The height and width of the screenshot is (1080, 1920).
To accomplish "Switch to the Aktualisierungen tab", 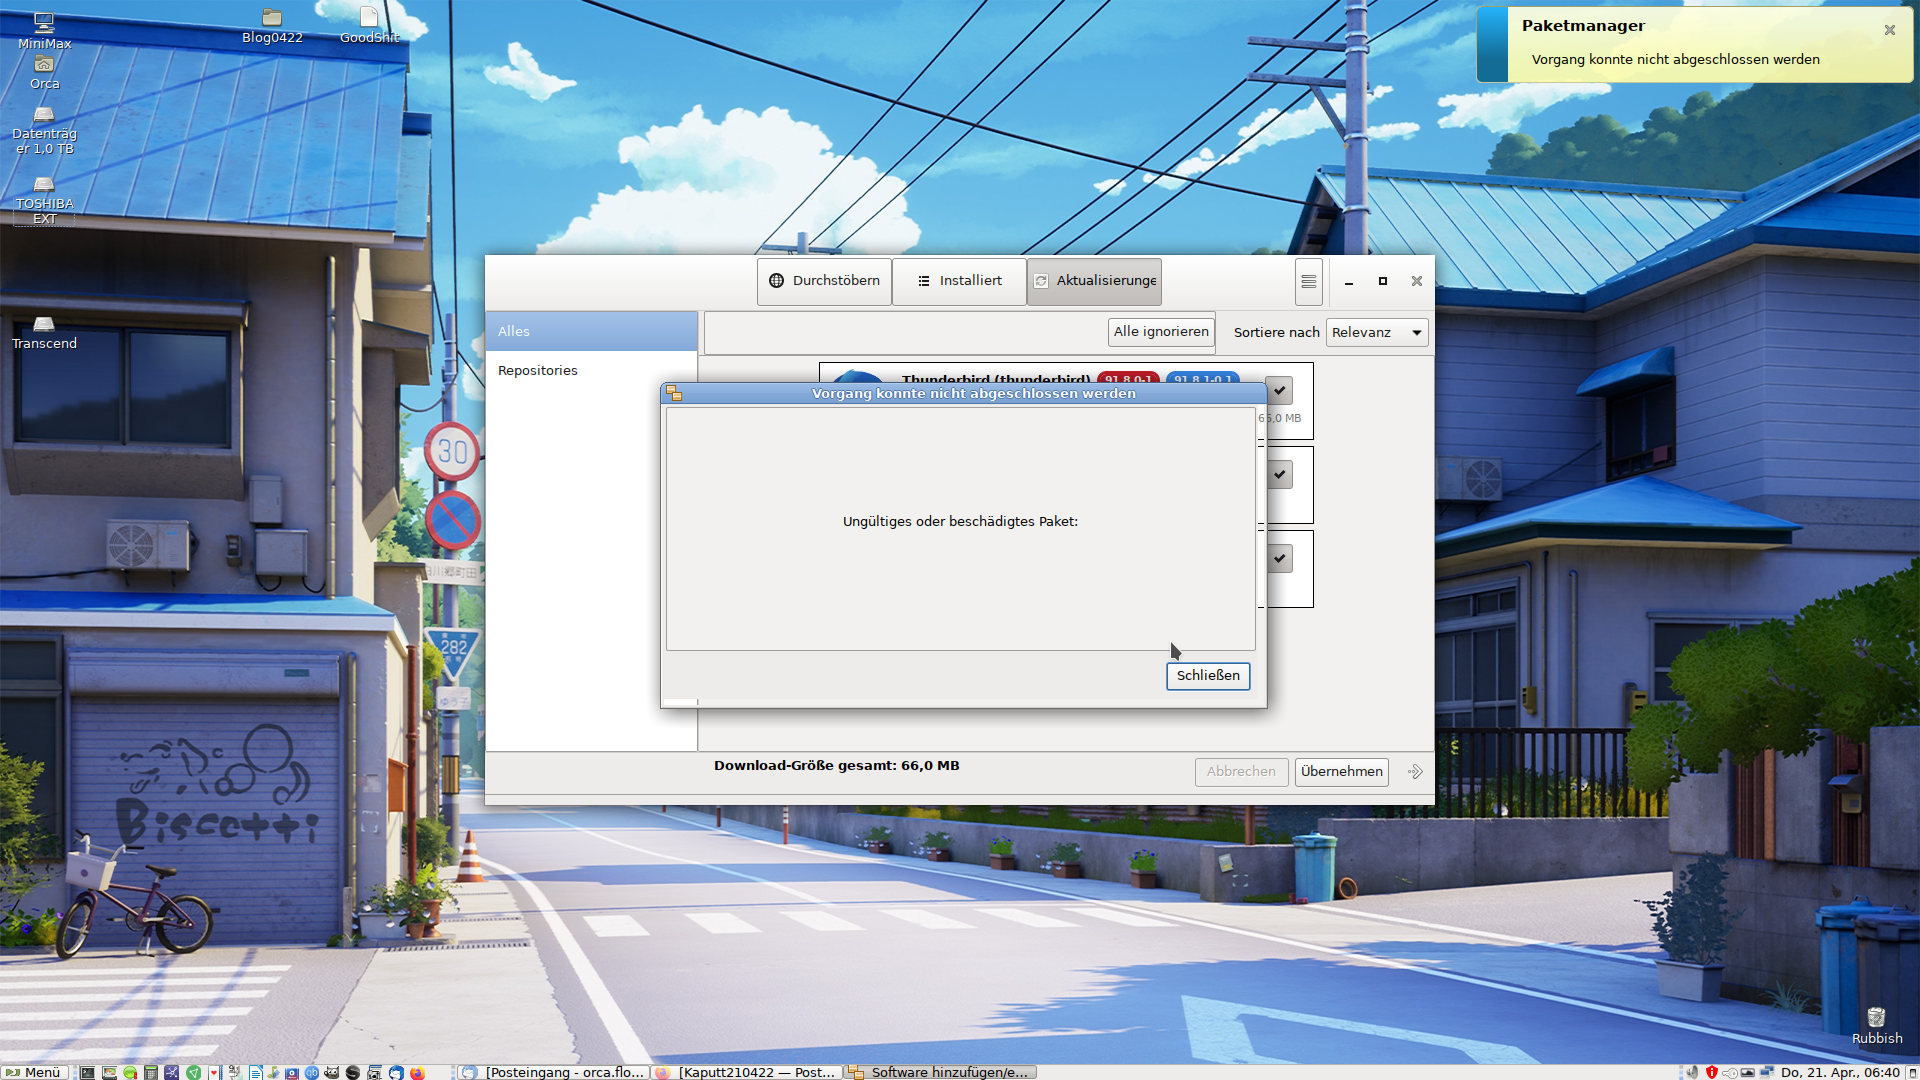I will click(x=1094, y=281).
